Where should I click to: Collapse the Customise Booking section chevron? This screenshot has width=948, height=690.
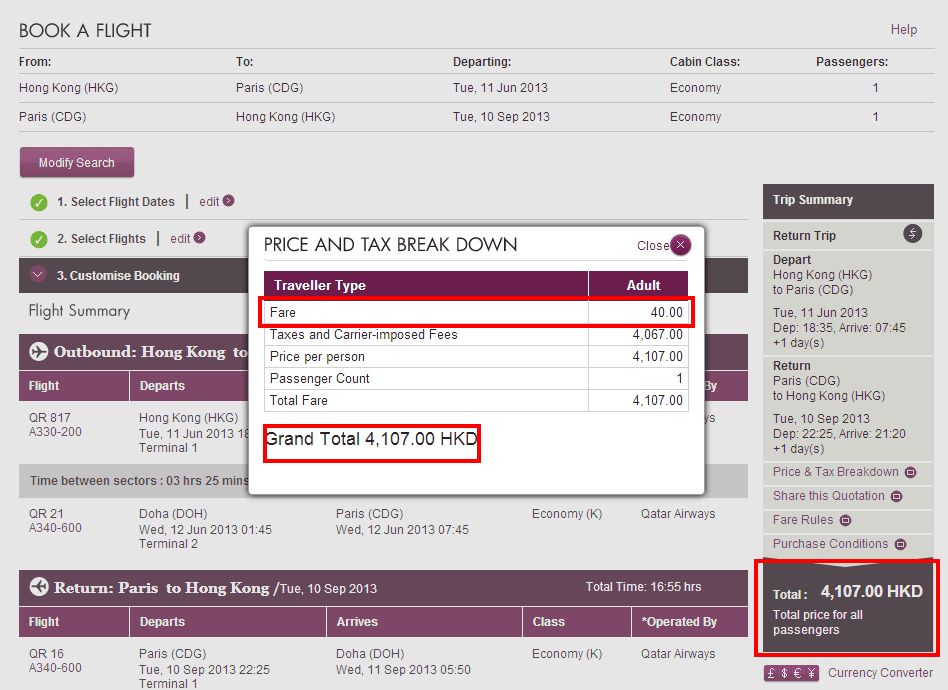38,275
